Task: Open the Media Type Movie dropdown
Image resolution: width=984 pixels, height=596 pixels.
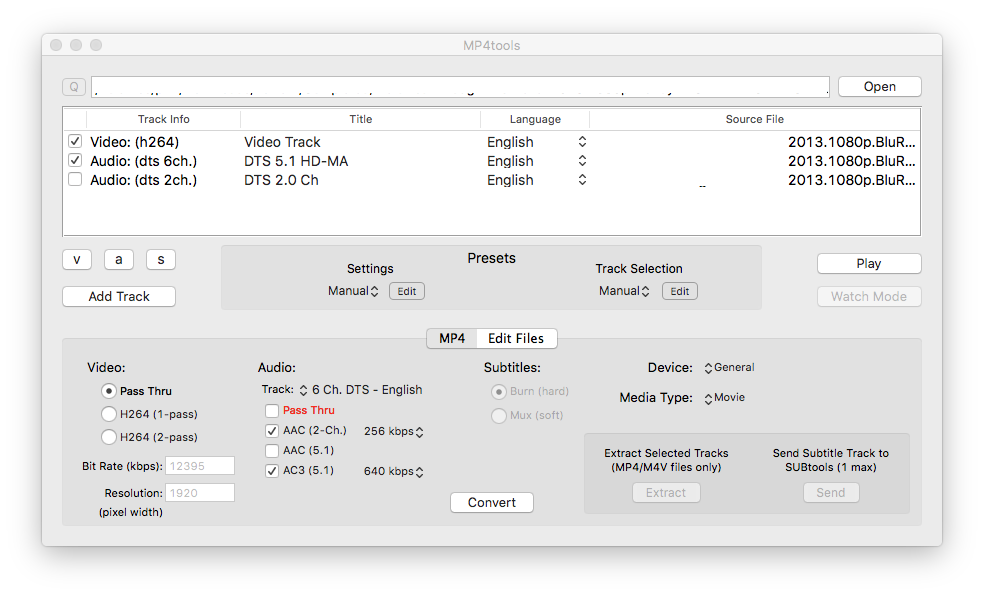Action: (x=725, y=398)
